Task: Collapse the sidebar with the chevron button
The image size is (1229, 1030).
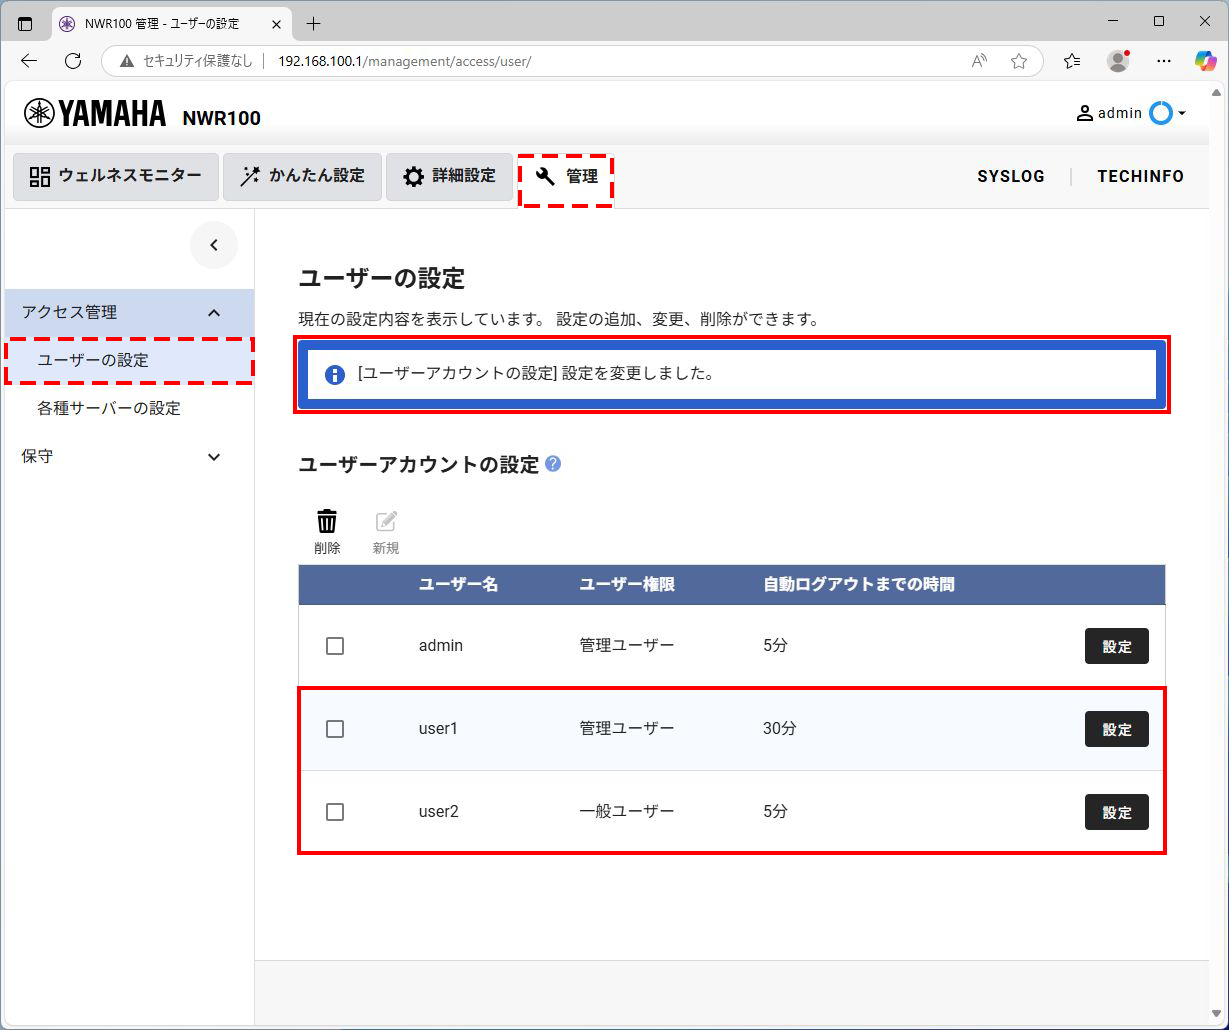Action: [214, 245]
